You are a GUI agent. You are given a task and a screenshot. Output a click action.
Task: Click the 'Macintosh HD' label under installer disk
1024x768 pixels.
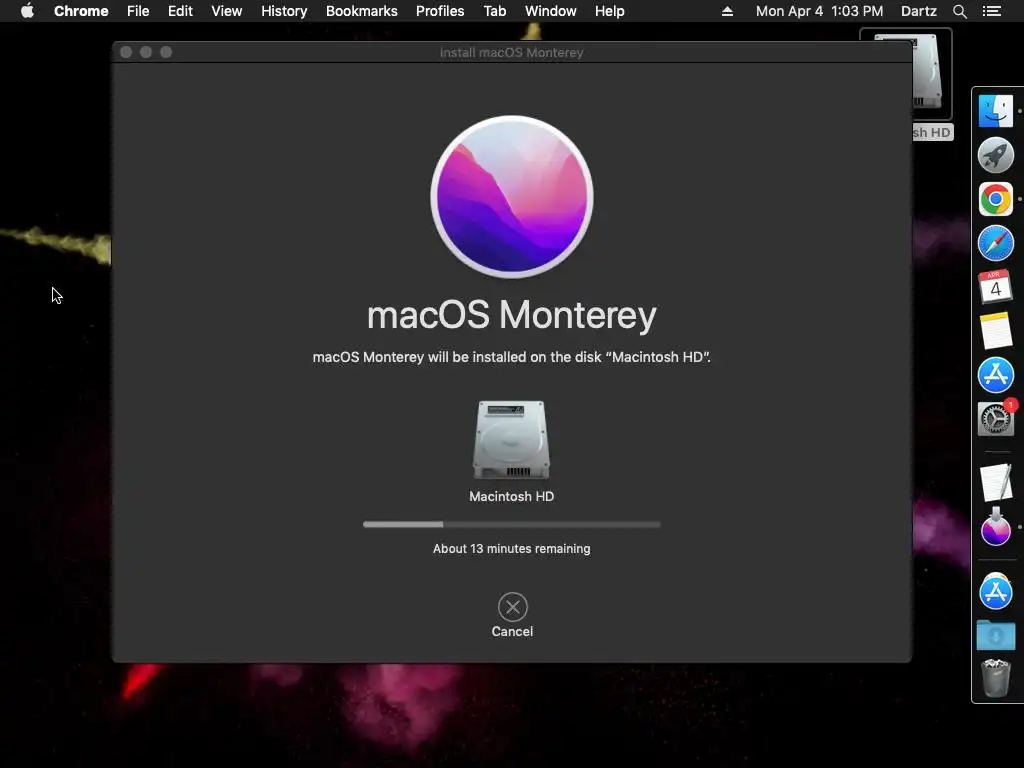[511, 496]
